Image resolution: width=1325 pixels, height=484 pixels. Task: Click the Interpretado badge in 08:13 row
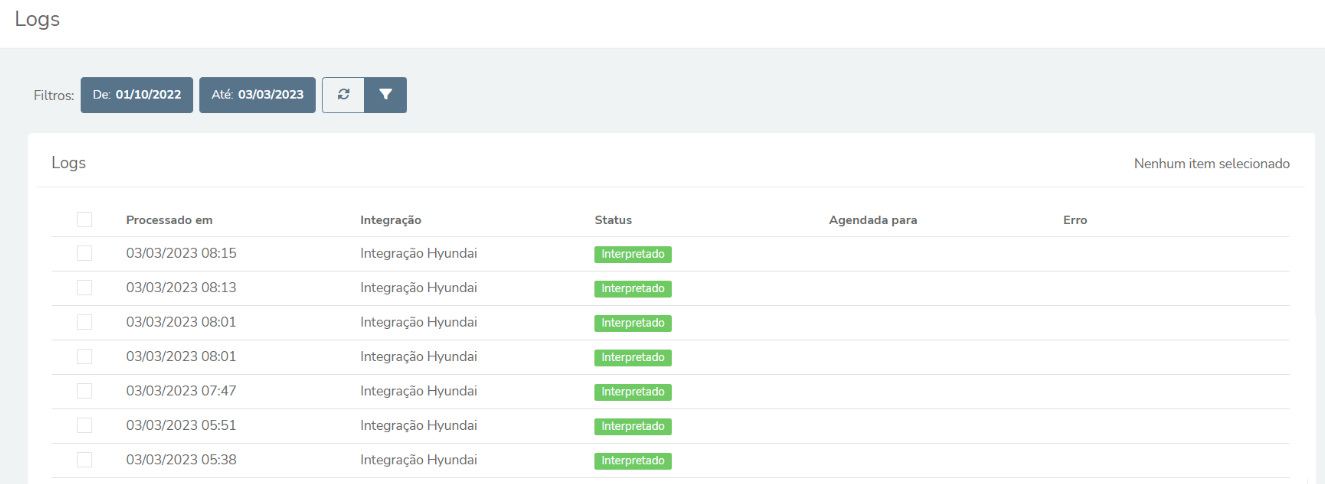click(633, 289)
